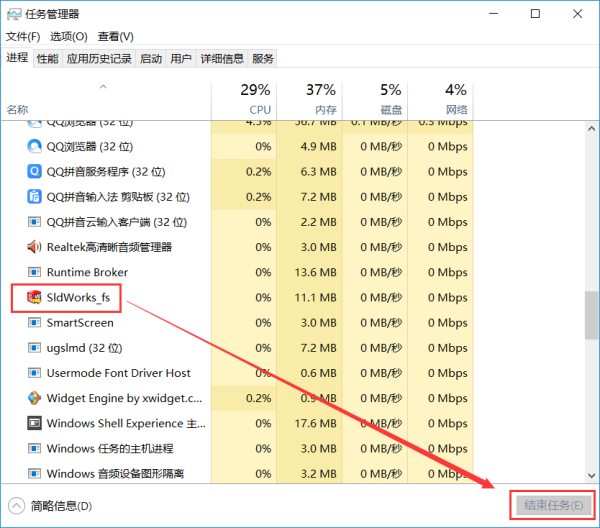Open the 选项(O) menu
600x528 pixels.
pos(69,37)
